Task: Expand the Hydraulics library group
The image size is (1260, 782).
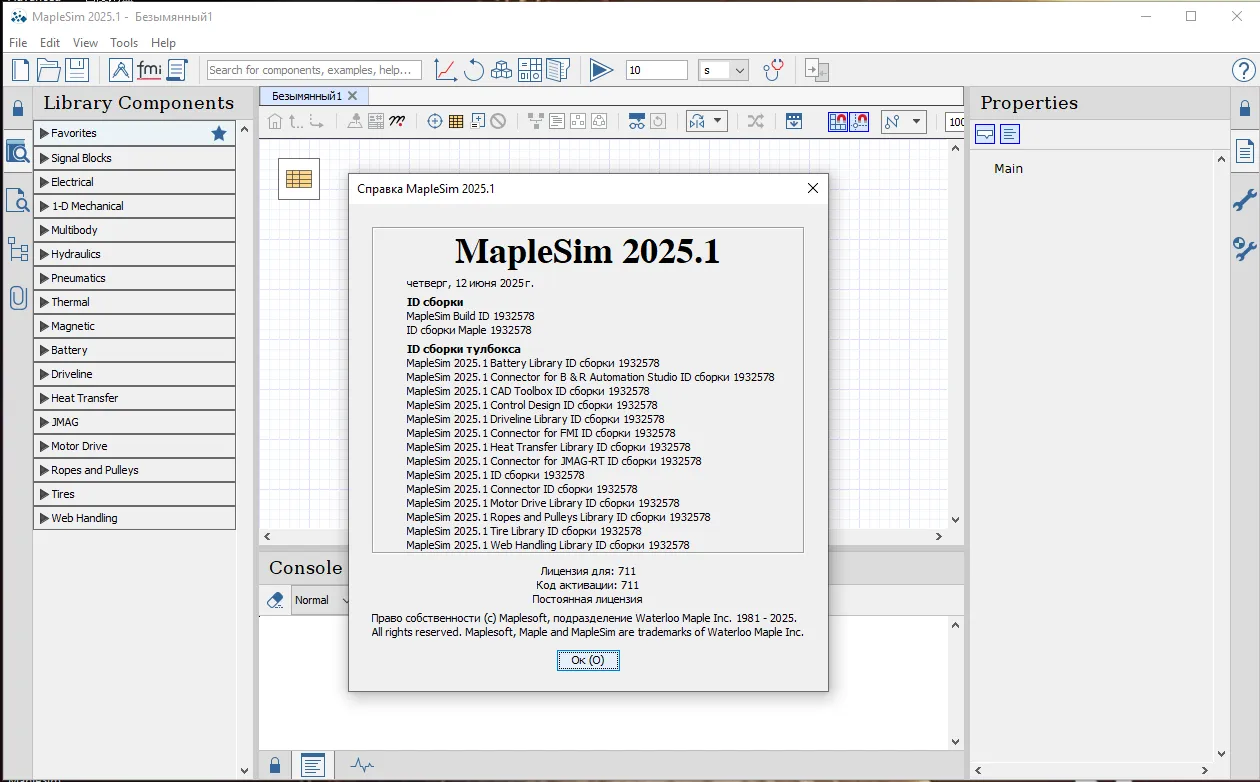Action: click(135, 254)
